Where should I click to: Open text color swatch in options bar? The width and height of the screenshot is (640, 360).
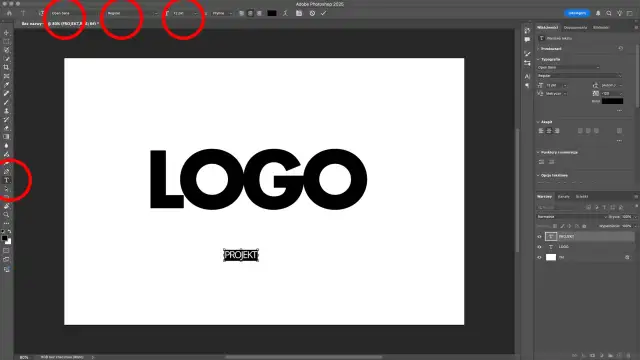[272, 13]
